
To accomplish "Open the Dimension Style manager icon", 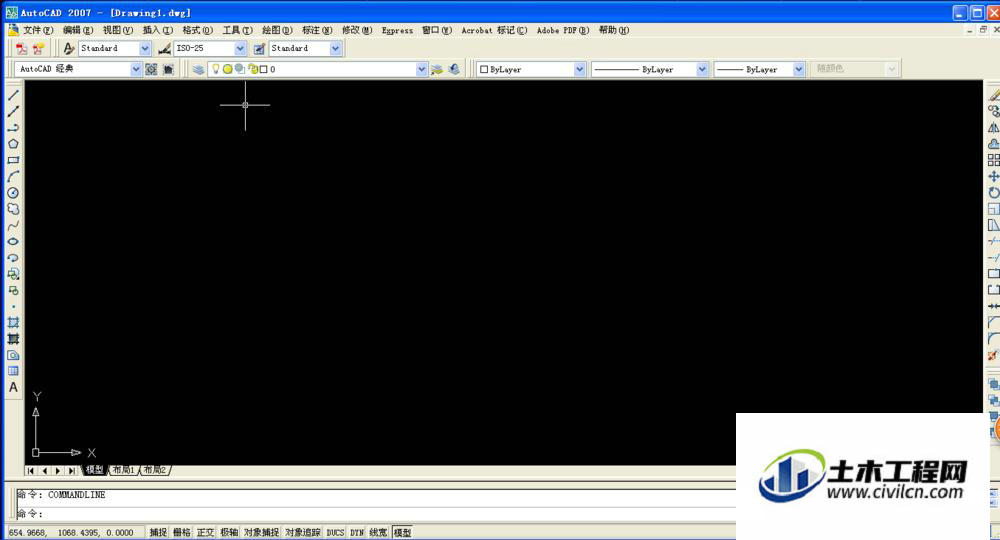I will coord(165,48).
